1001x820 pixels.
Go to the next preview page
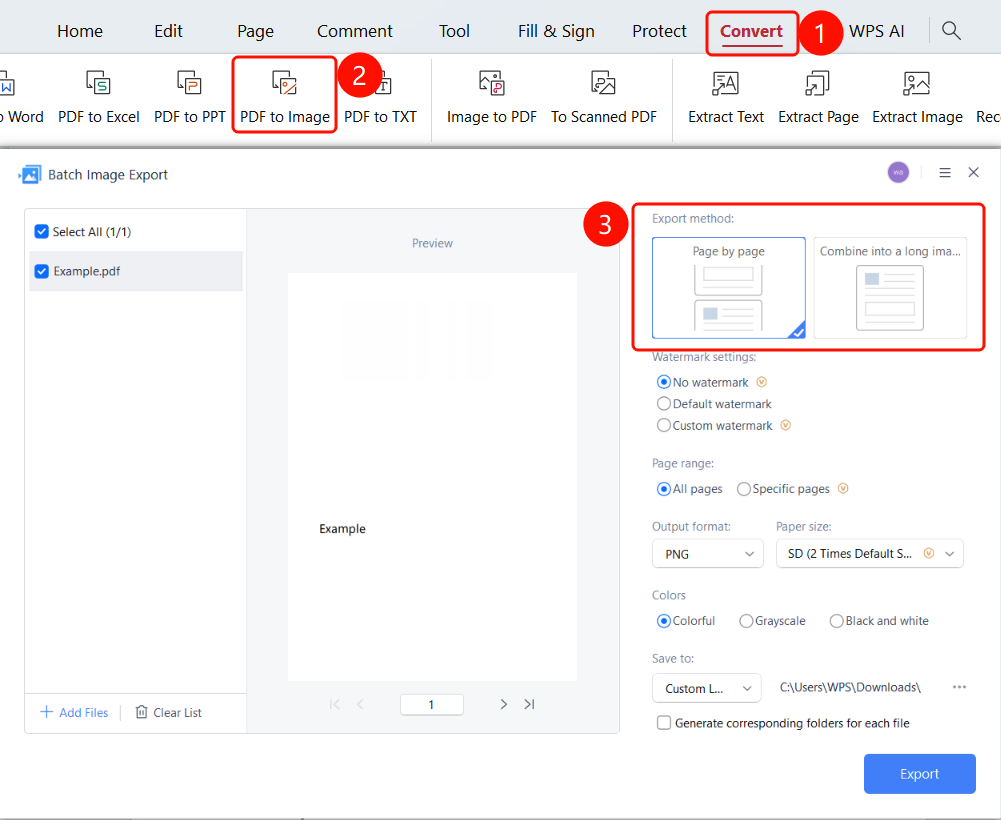pyautogui.click(x=504, y=704)
